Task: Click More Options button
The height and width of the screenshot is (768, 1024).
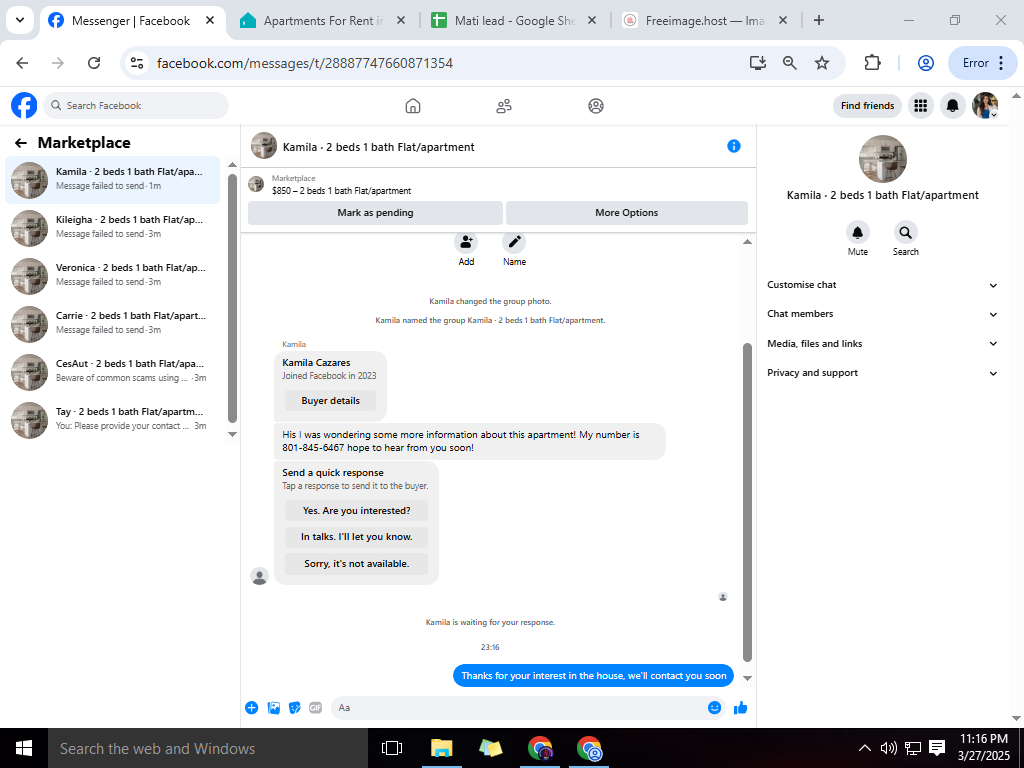Action: coord(626,213)
